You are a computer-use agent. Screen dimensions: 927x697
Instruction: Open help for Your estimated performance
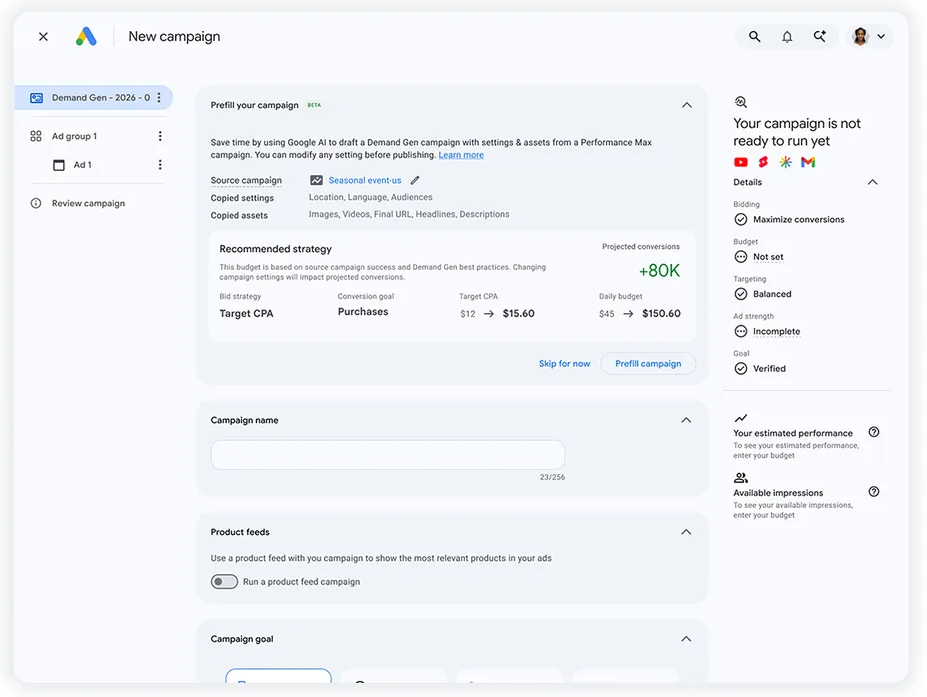pyautogui.click(x=874, y=432)
